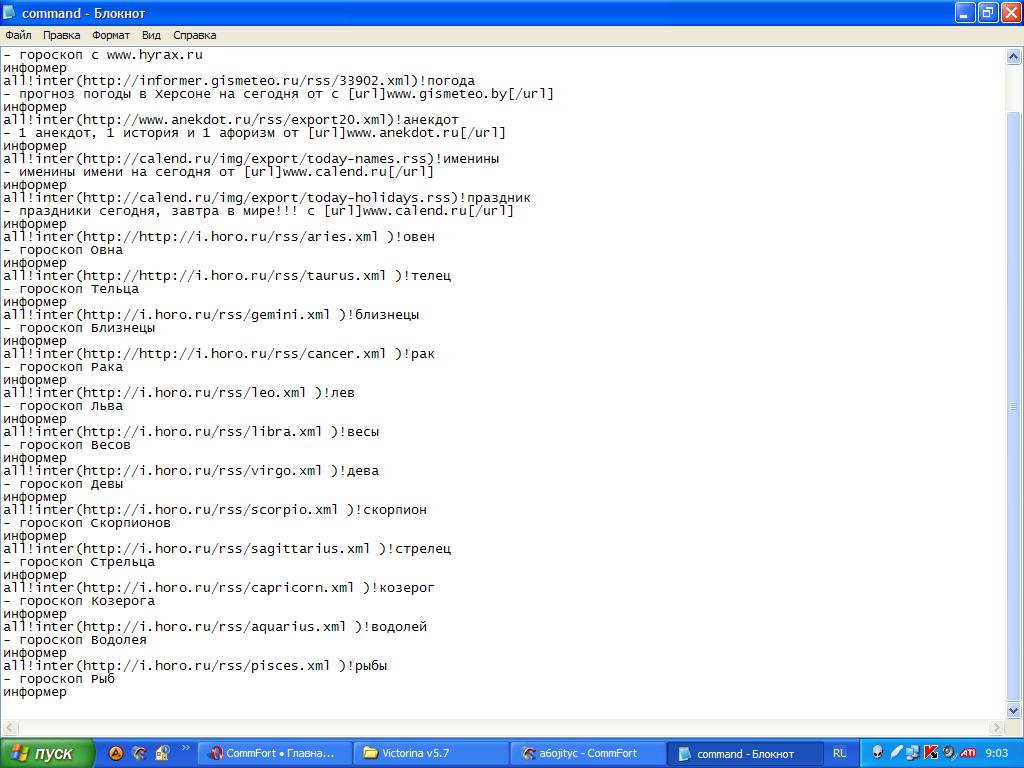Switch to CommFort Opera browser window
This screenshot has height=768, width=1024.
[x=277, y=753]
